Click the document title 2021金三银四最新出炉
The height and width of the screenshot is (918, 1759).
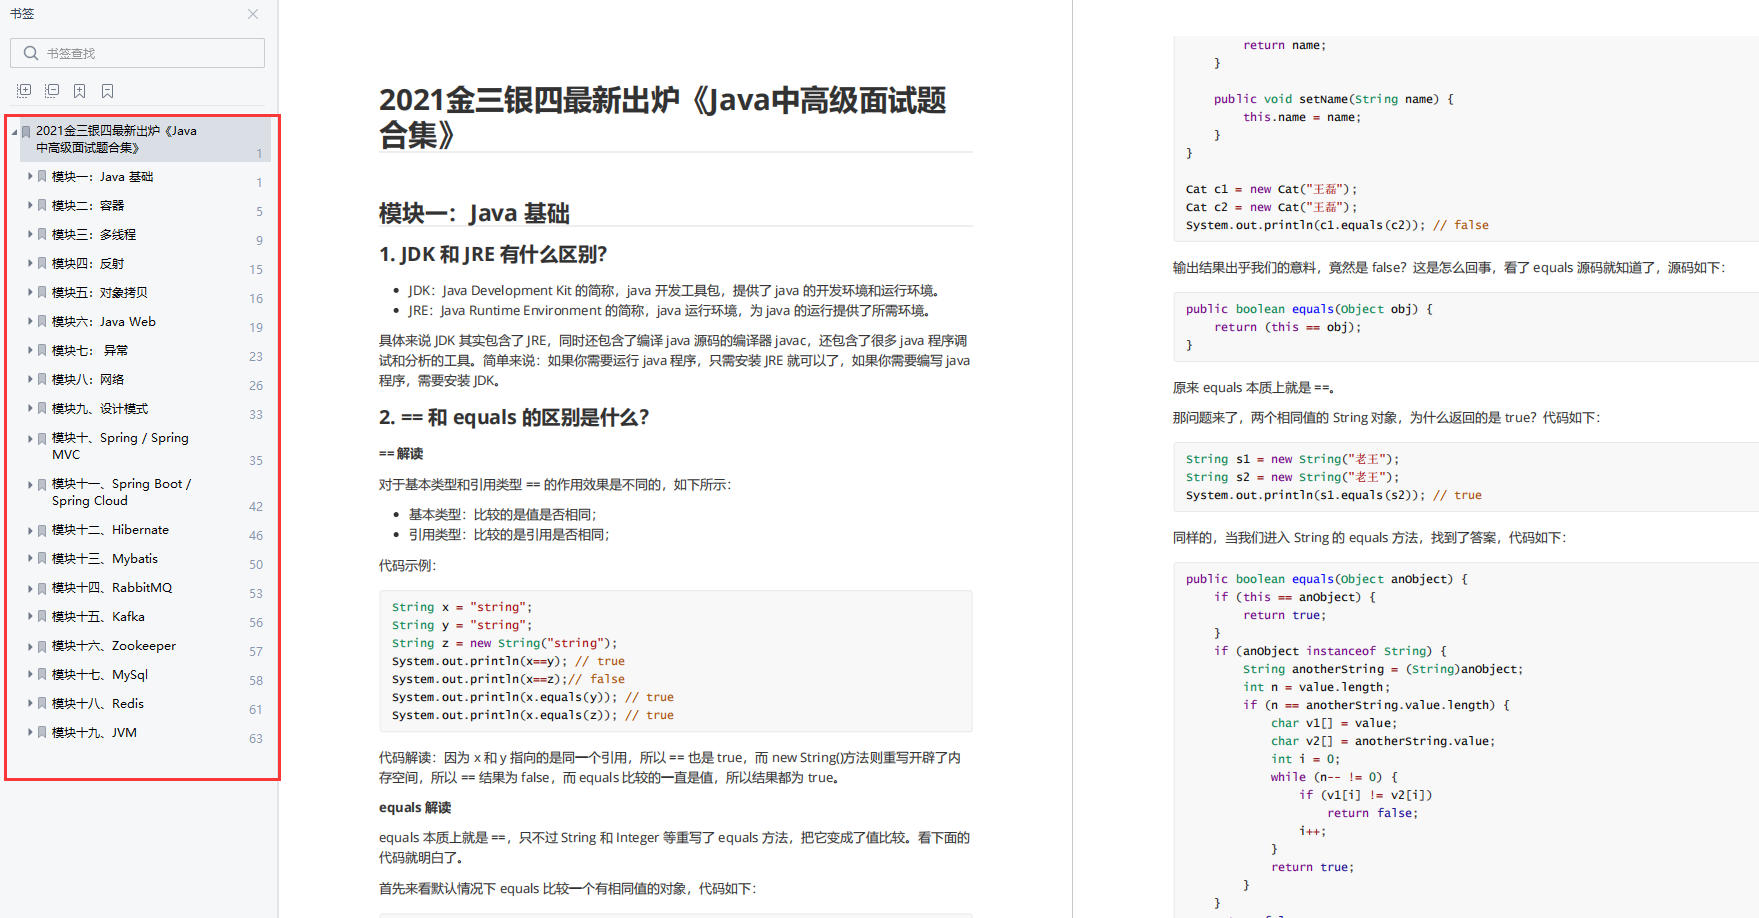662,116
